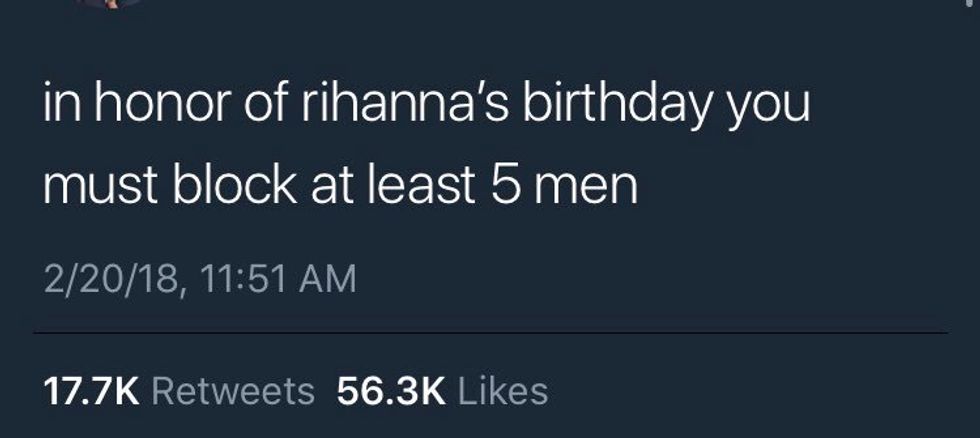Image resolution: width=980 pixels, height=438 pixels.
Task: Click the "17.7K" retweet number
Action: 92,391
